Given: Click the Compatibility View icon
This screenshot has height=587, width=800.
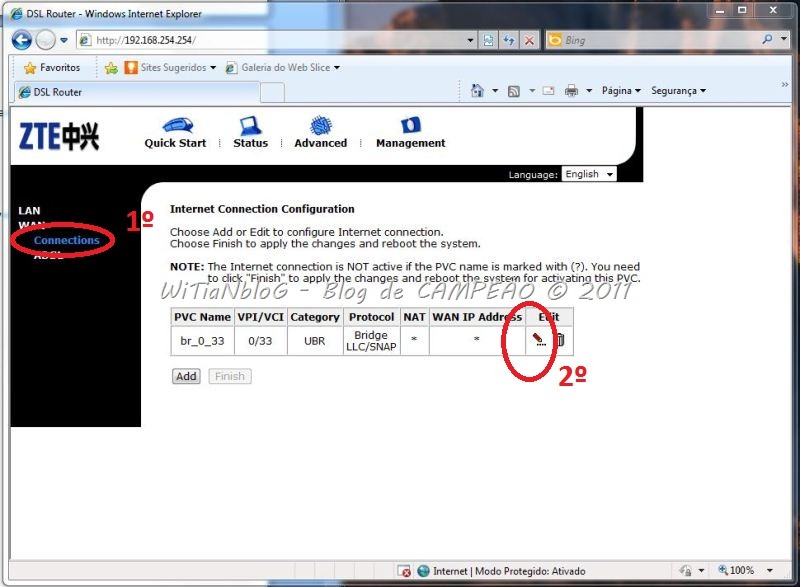Looking at the screenshot, I should tap(488, 40).
